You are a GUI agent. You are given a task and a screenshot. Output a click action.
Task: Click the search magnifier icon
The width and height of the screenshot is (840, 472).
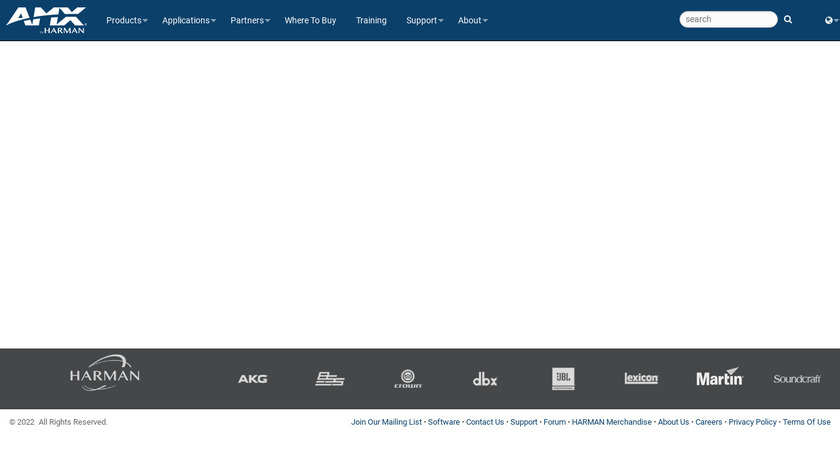coord(788,19)
